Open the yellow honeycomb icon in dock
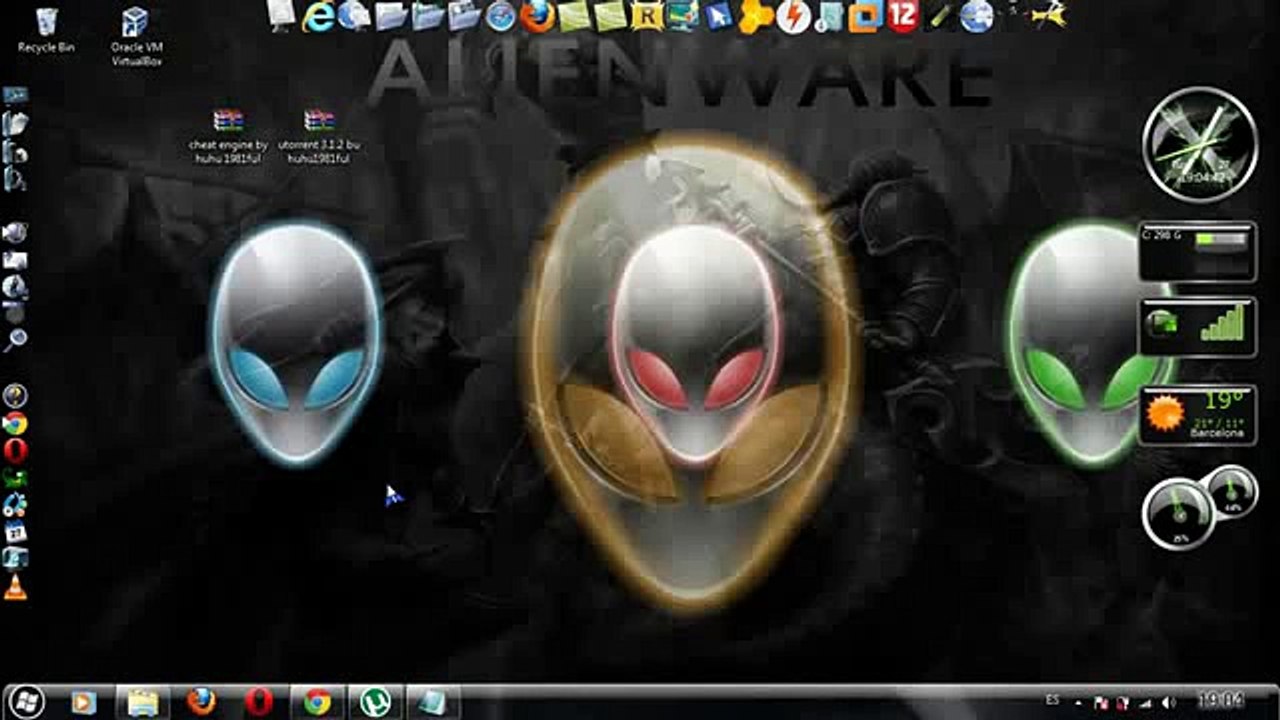The height and width of the screenshot is (720, 1280). click(x=756, y=16)
